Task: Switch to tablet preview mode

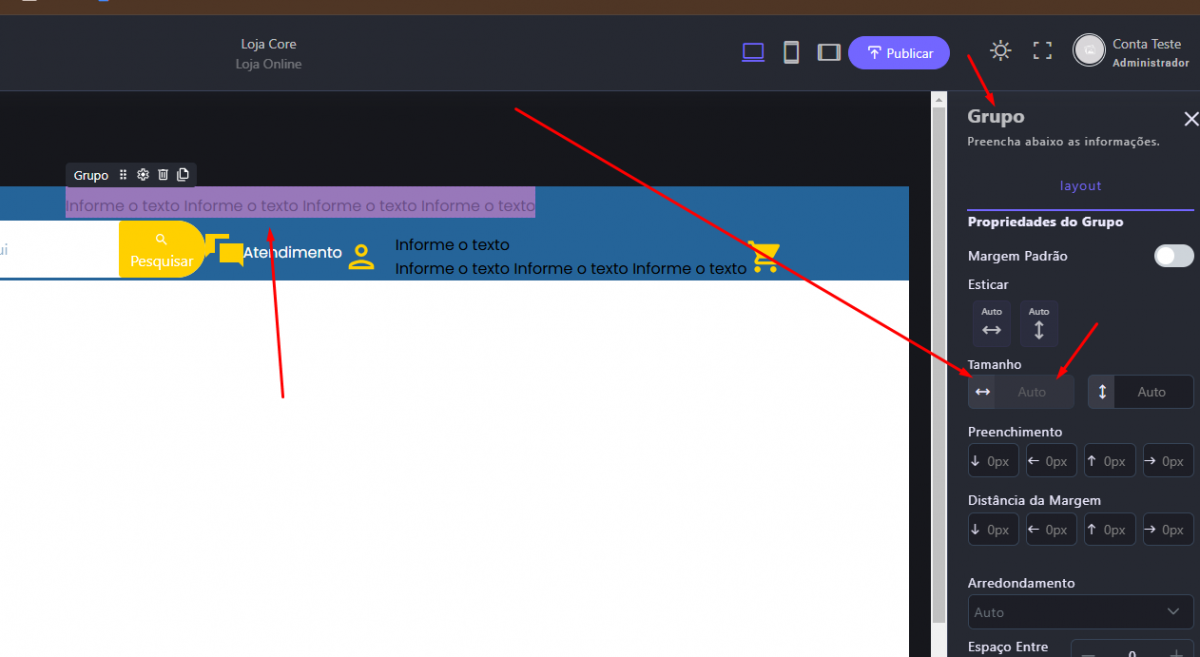Action: tap(828, 52)
